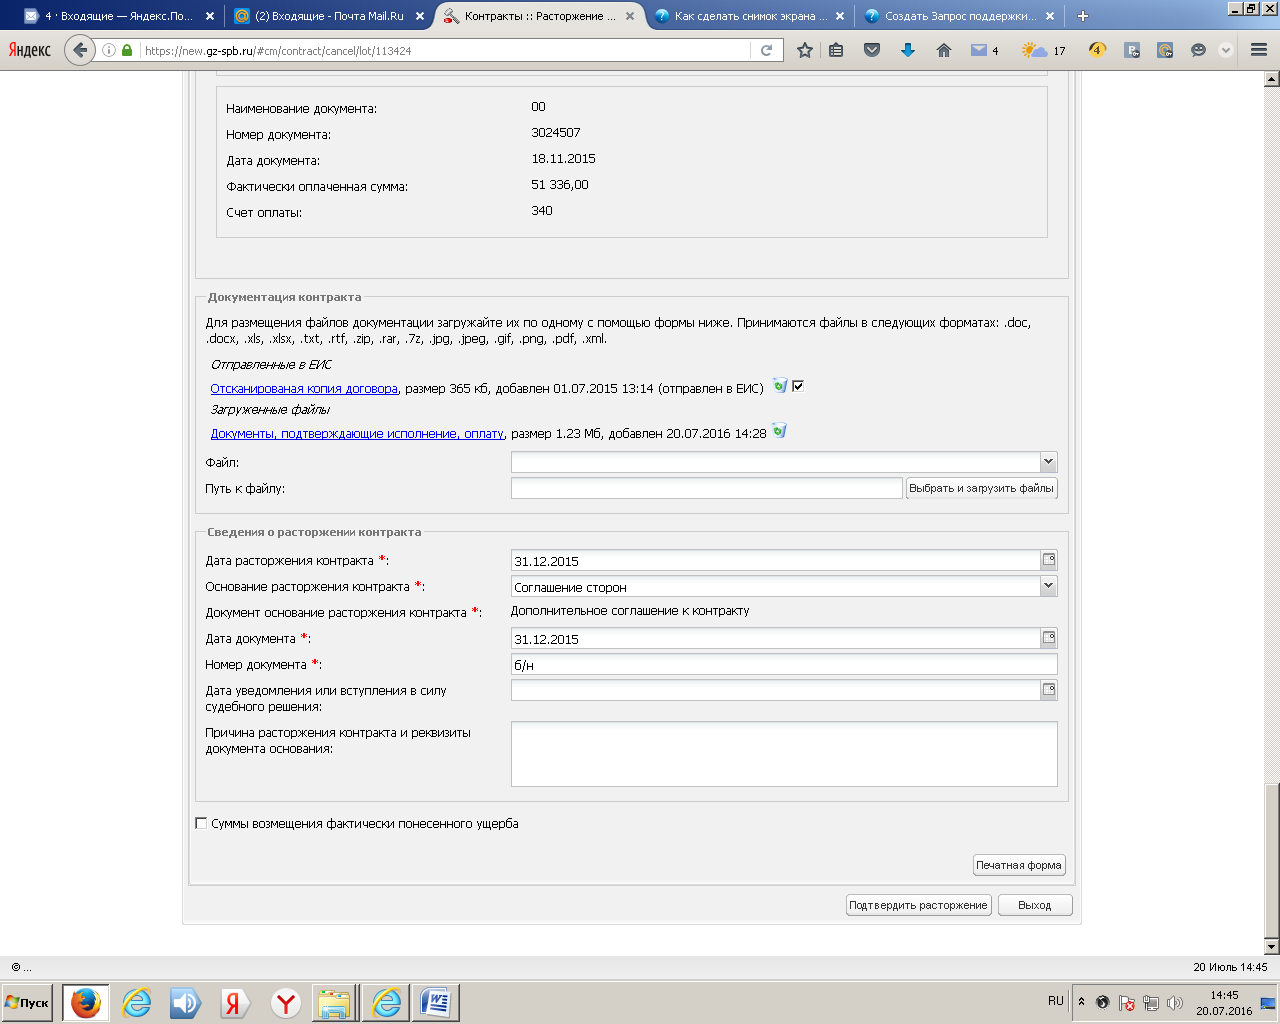Click Подтвердить расторжение button
This screenshot has width=1280, height=1024.
(x=918, y=905)
